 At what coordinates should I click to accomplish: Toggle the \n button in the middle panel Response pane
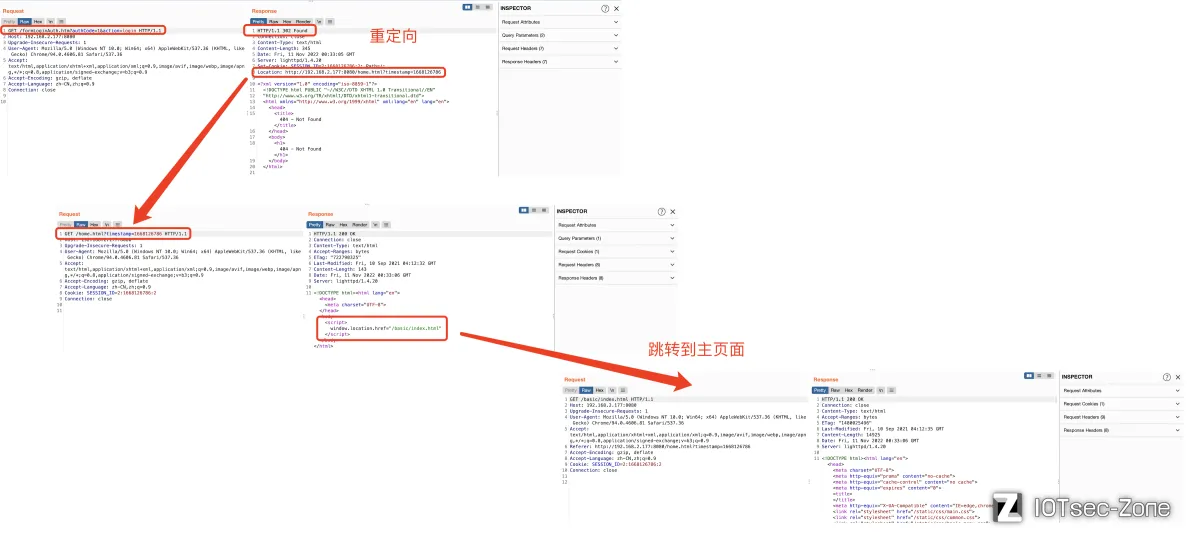coord(375,224)
